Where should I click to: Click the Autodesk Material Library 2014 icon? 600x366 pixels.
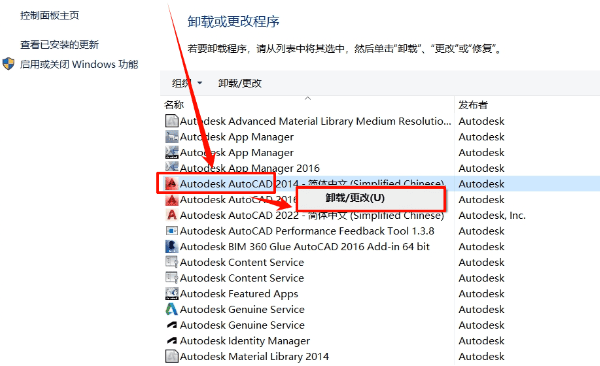(171, 356)
